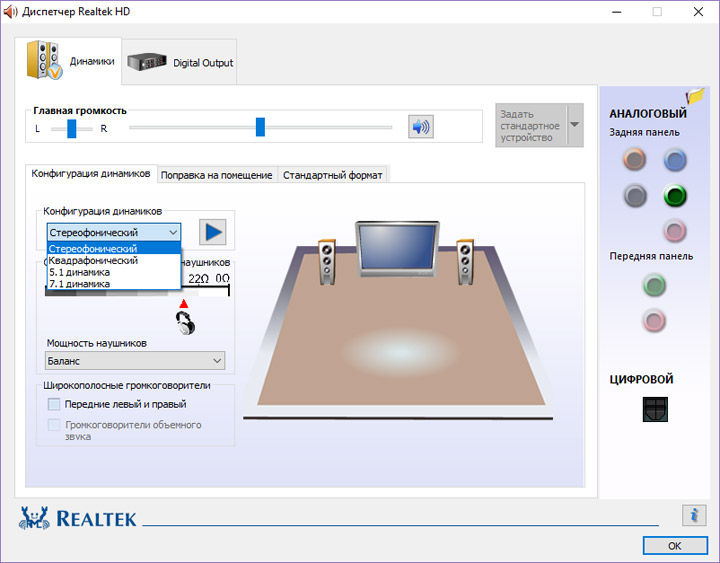Click the 22Ω impedance value
This screenshot has height=563, width=720.
point(198,279)
